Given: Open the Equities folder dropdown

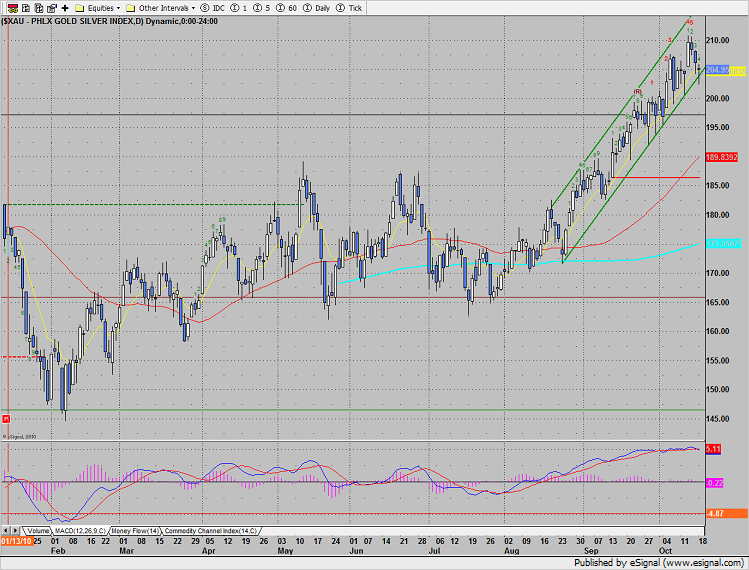Looking at the screenshot, I should pos(98,7).
